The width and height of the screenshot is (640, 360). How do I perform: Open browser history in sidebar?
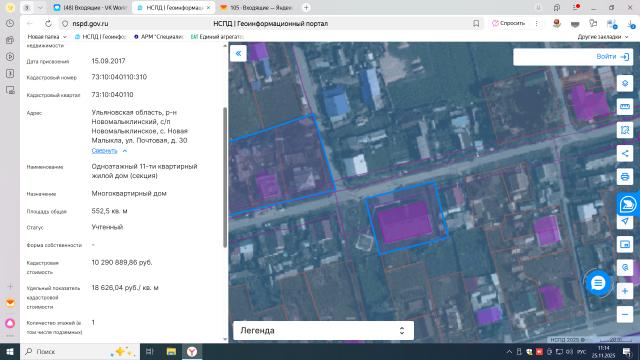(10, 24)
